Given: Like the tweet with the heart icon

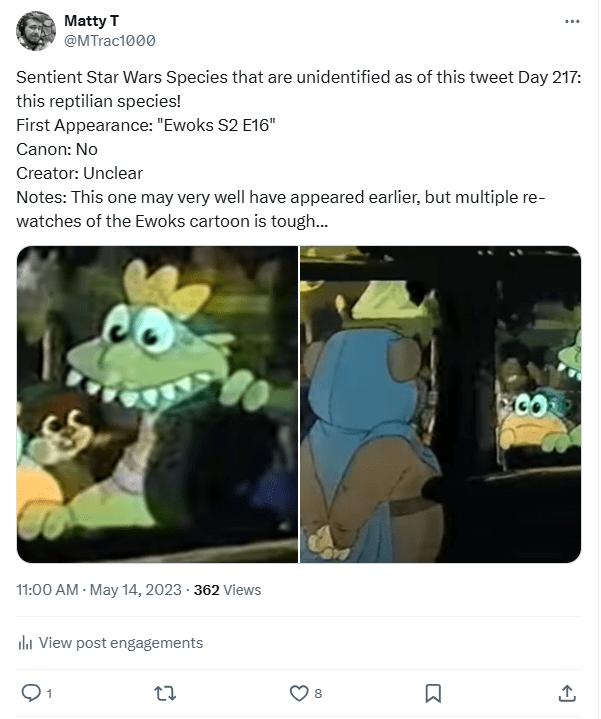Looking at the screenshot, I should click(298, 692).
